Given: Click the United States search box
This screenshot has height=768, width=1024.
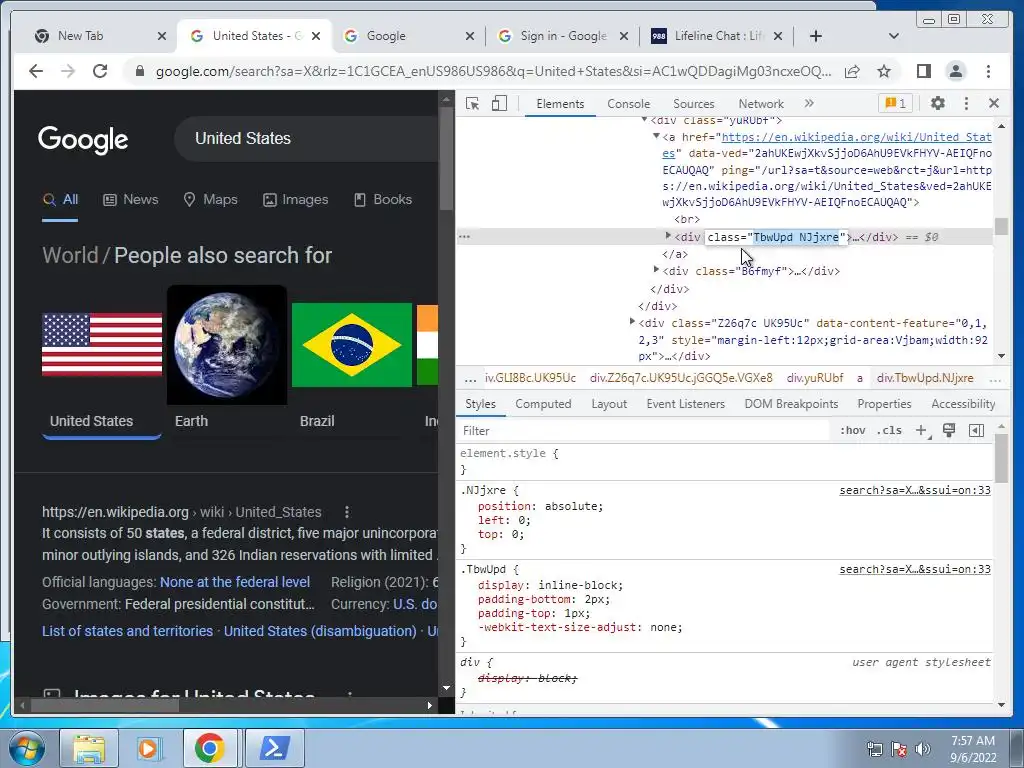Looking at the screenshot, I should click(x=307, y=138).
